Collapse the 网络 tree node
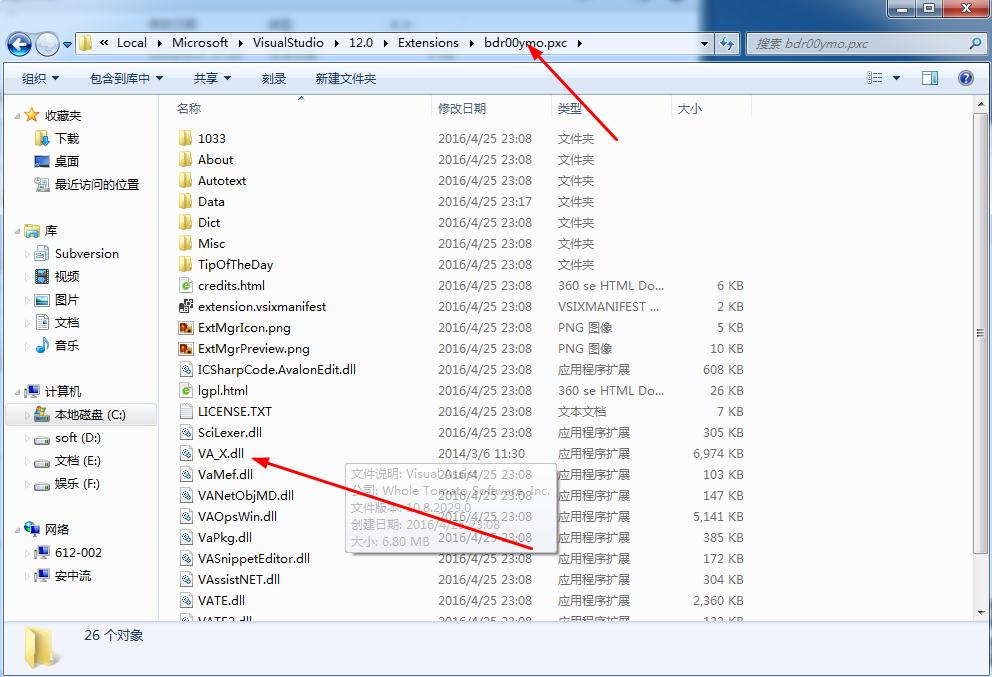Screen dimensions: 992x677 (17, 530)
